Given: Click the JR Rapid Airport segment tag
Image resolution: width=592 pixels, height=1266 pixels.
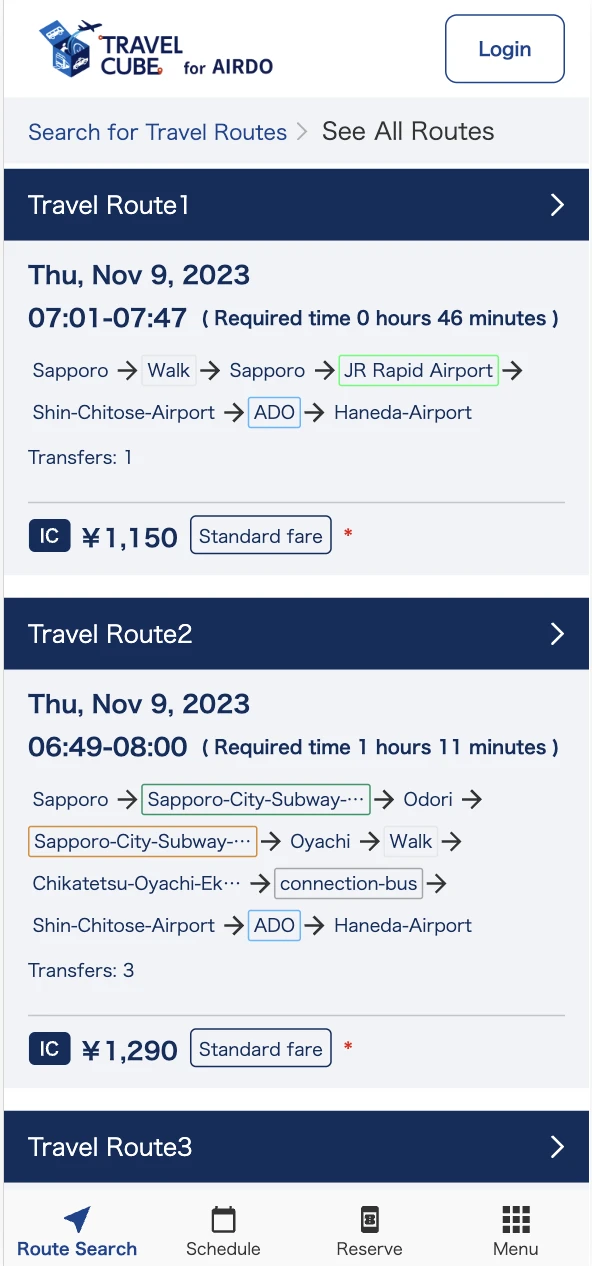Looking at the screenshot, I should click(x=418, y=370).
